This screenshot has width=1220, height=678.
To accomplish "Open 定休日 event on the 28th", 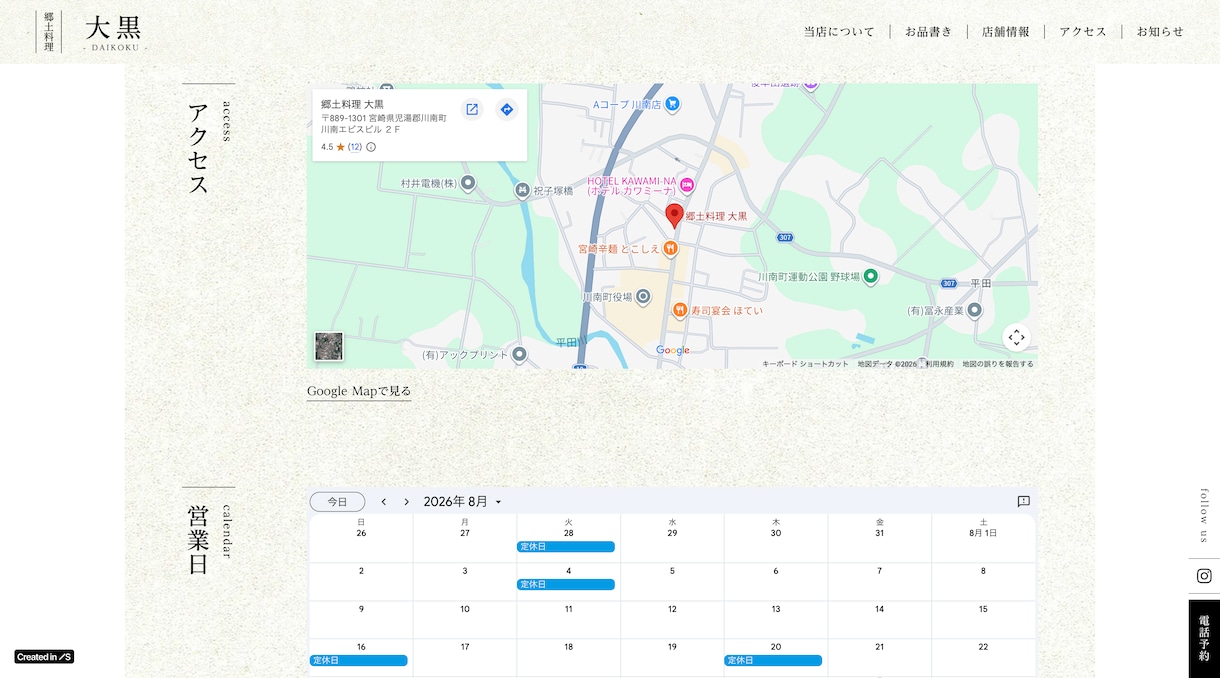I will (x=566, y=547).
